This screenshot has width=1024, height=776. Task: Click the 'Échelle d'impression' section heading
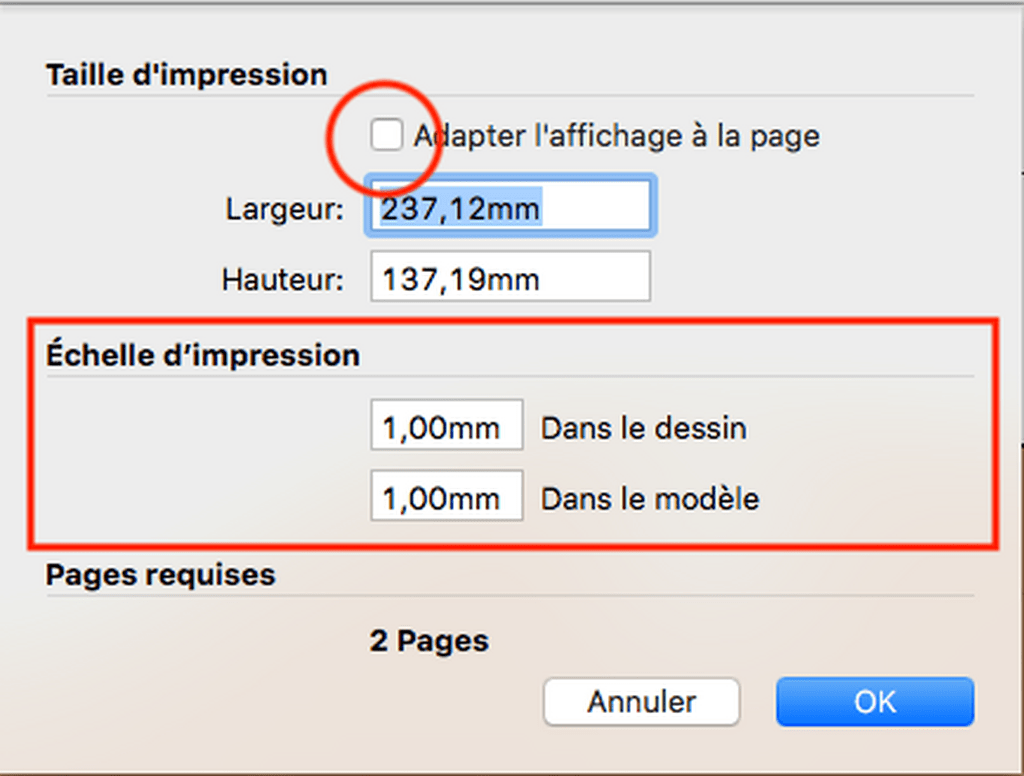coord(202,355)
